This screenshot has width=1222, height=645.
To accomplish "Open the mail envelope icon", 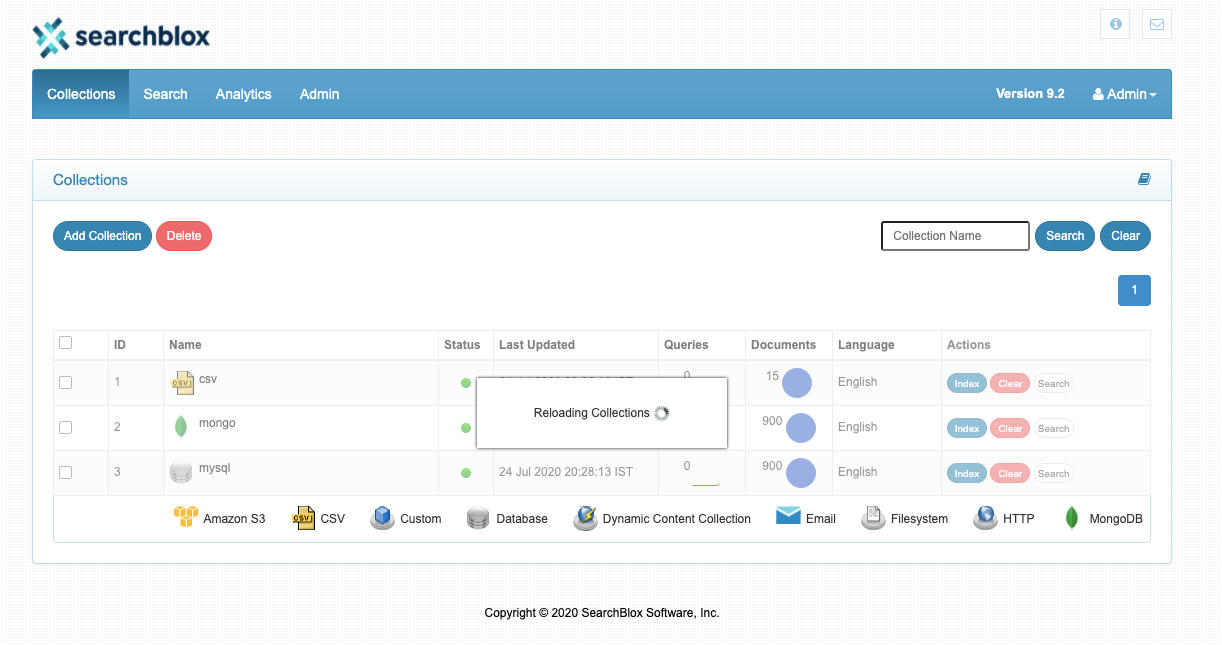I will point(1157,24).
